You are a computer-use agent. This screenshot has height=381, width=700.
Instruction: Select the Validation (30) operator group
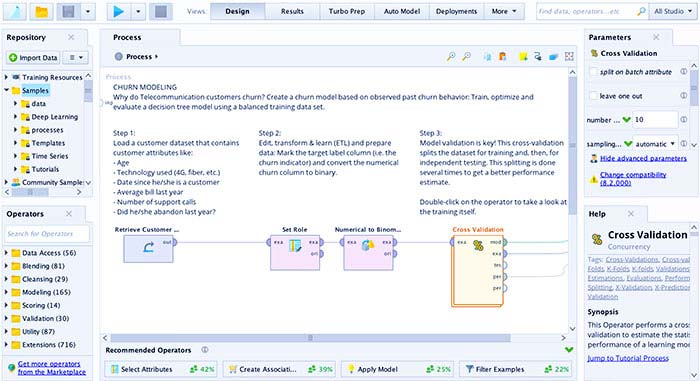click(x=45, y=318)
